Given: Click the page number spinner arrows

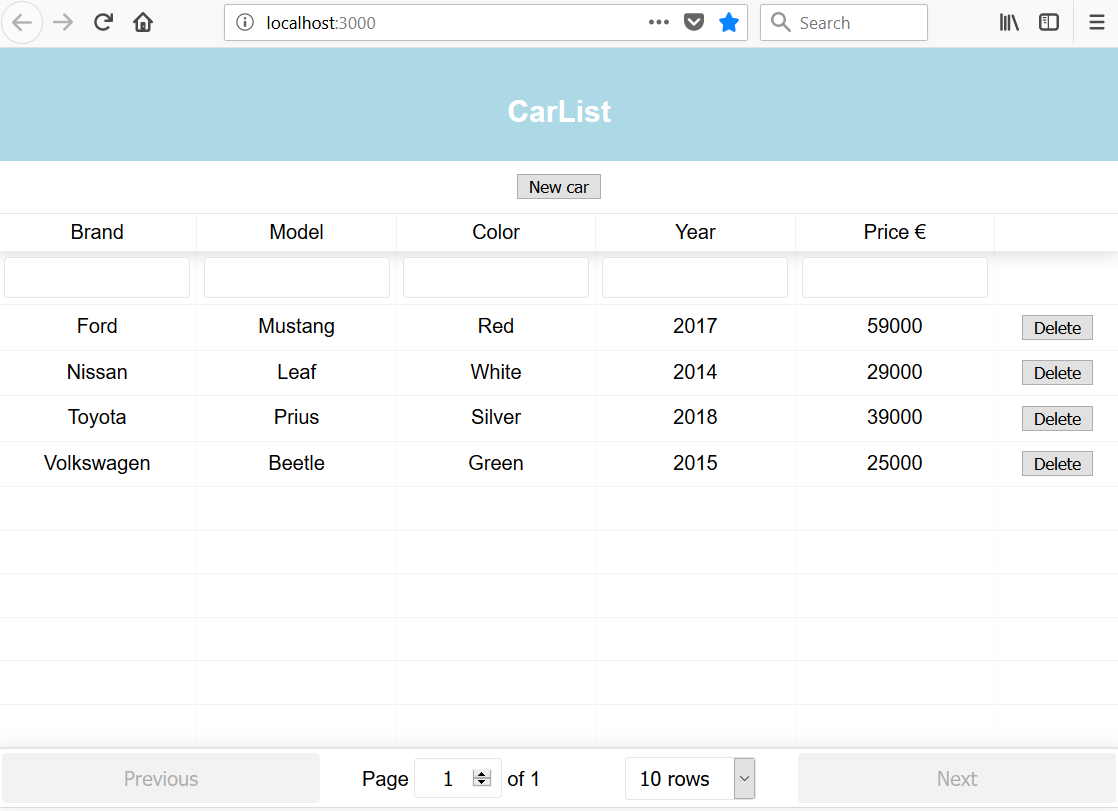Looking at the screenshot, I should click(482, 778).
